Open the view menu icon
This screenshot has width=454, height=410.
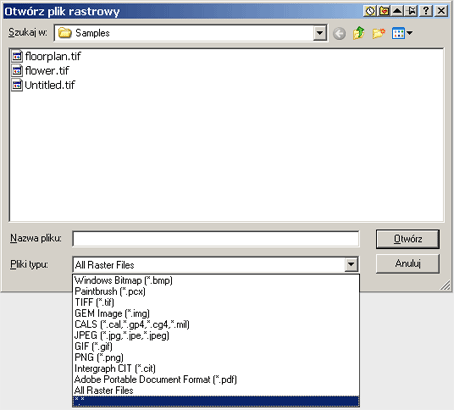tap(402, 33)
